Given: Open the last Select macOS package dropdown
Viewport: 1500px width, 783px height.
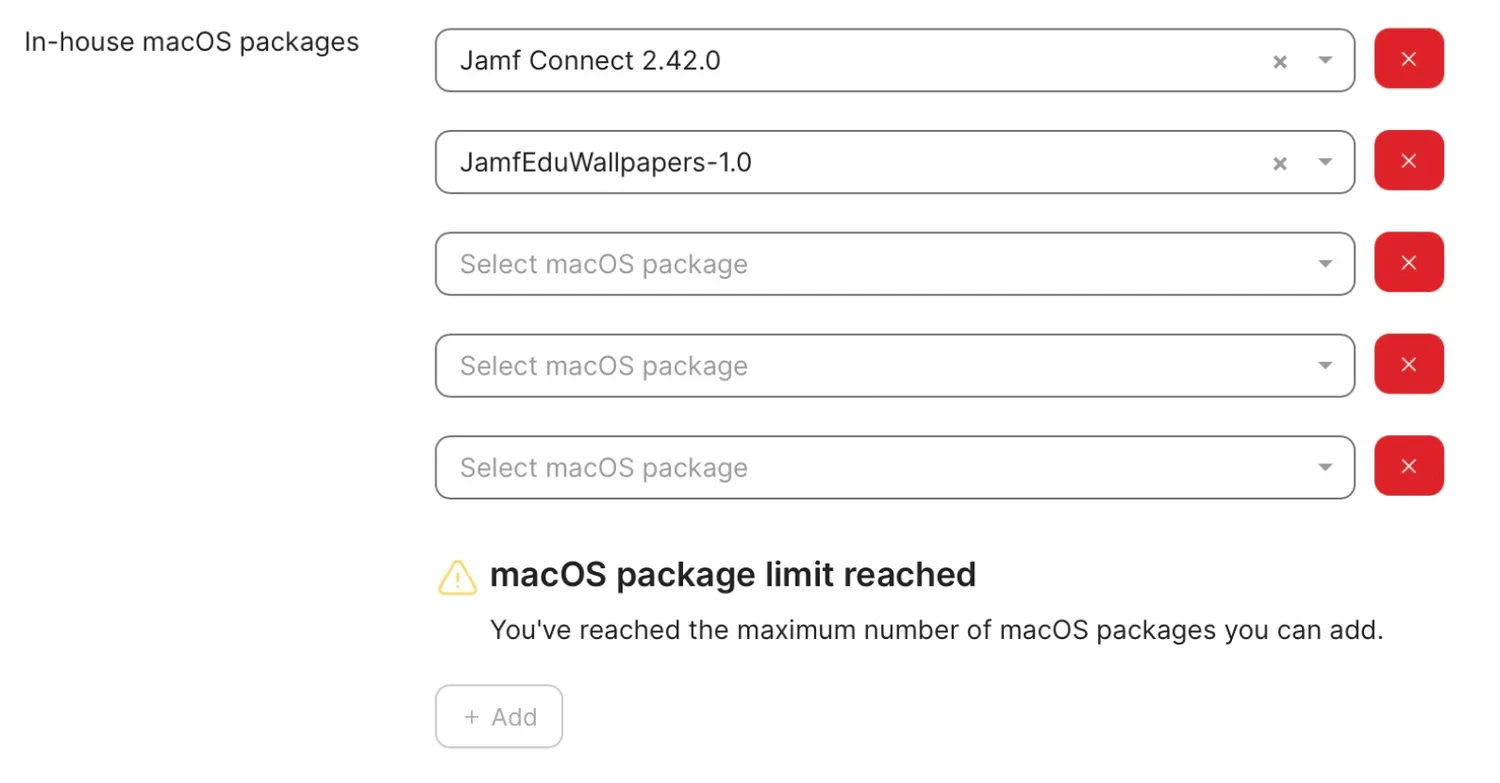Looking at the screenshot, I should (1325, 467).
